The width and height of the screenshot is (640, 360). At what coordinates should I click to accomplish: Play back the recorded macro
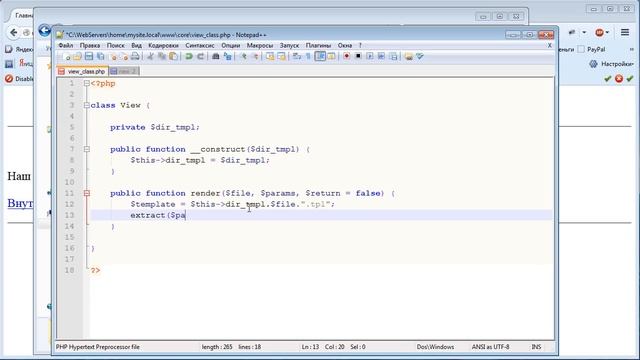point(369,56)
